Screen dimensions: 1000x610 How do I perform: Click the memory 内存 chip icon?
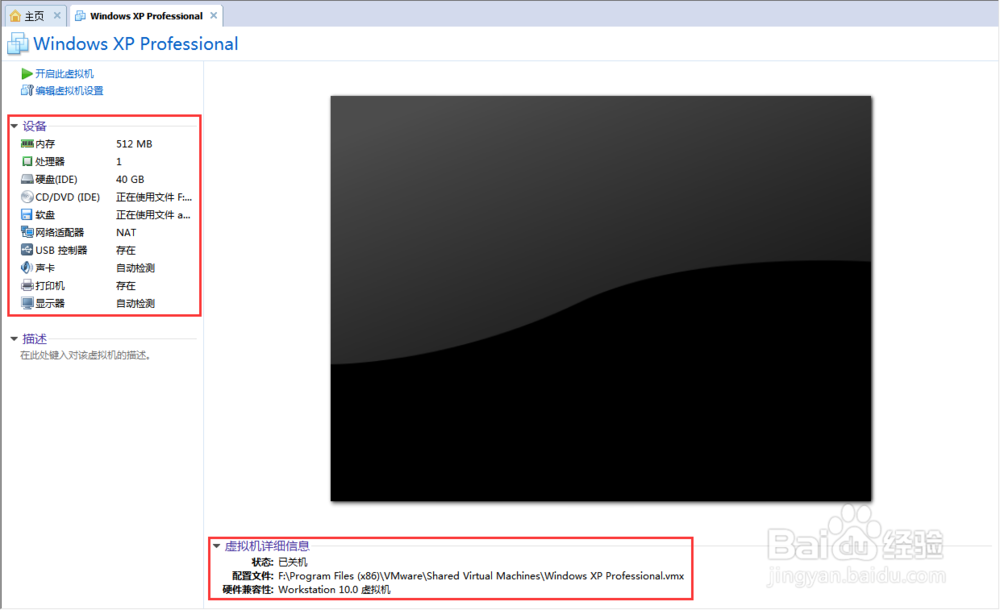(27, 144)
